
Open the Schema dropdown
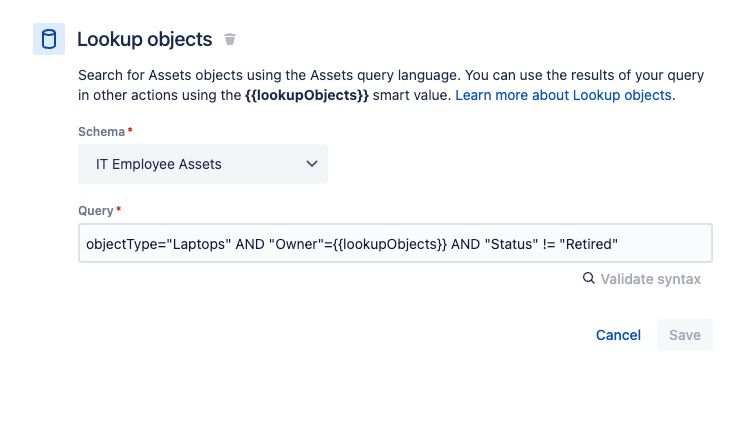click(203, 164)
